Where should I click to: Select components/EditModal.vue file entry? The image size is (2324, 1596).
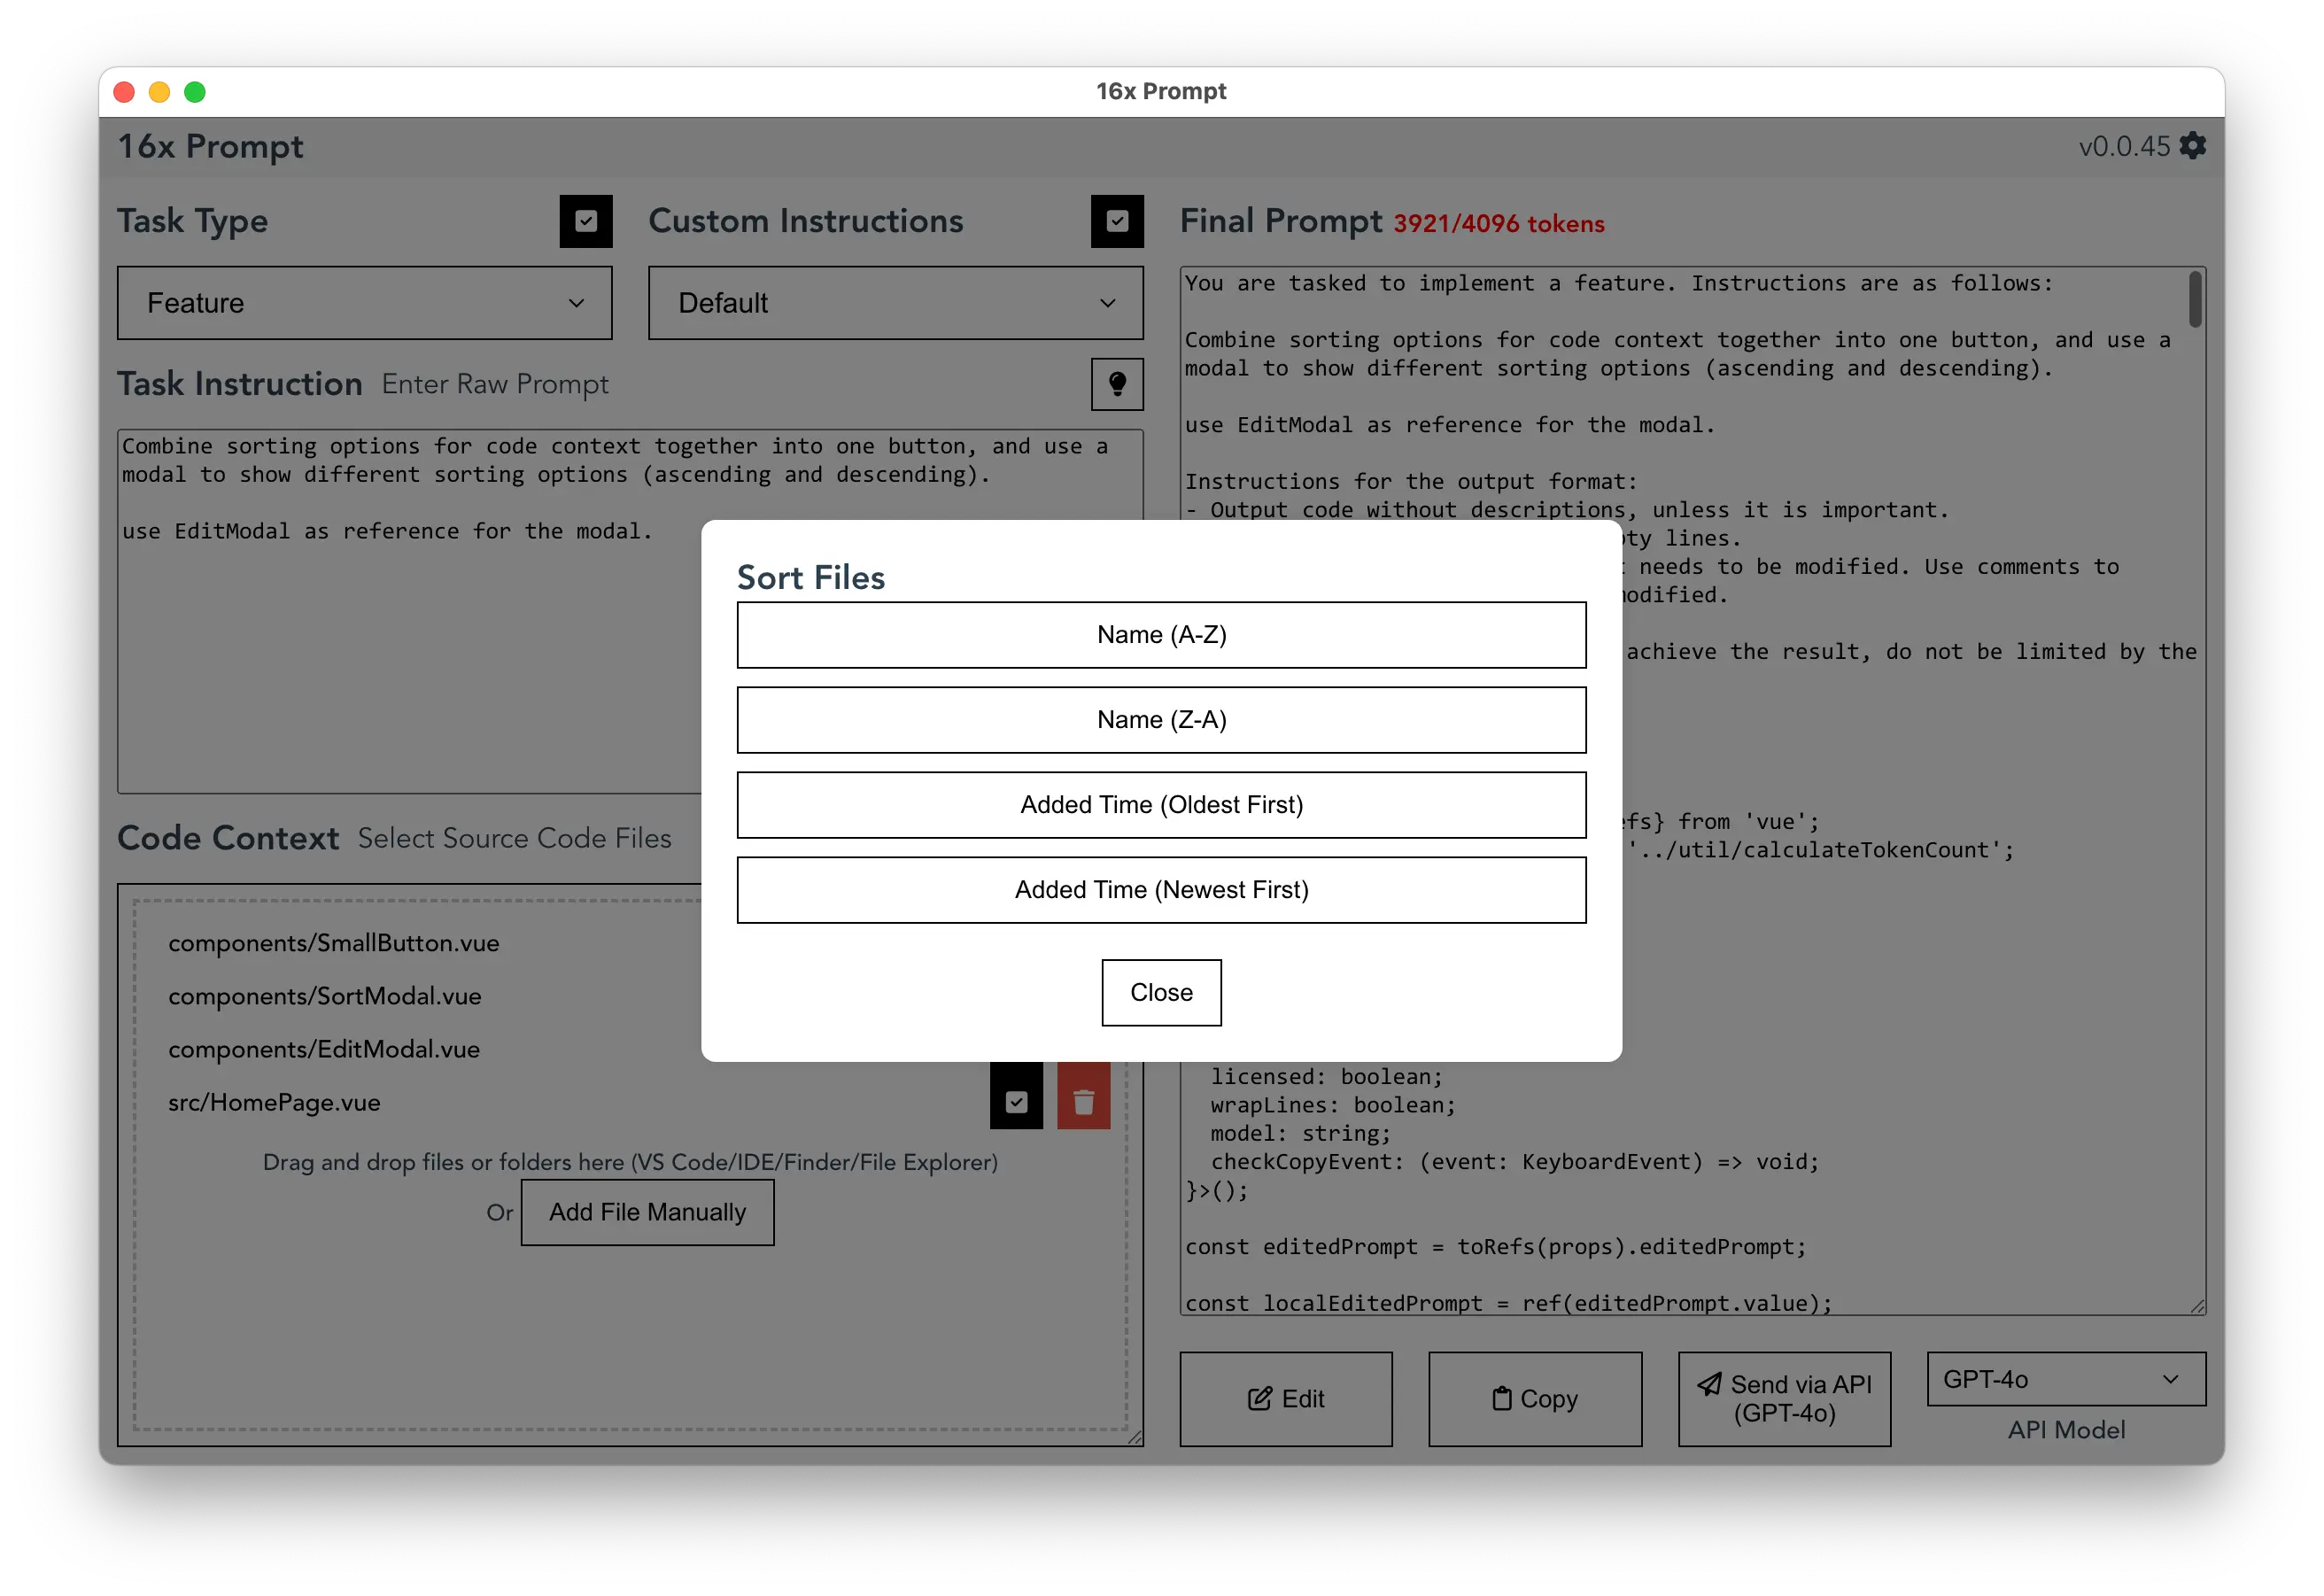pos(323,1049)
